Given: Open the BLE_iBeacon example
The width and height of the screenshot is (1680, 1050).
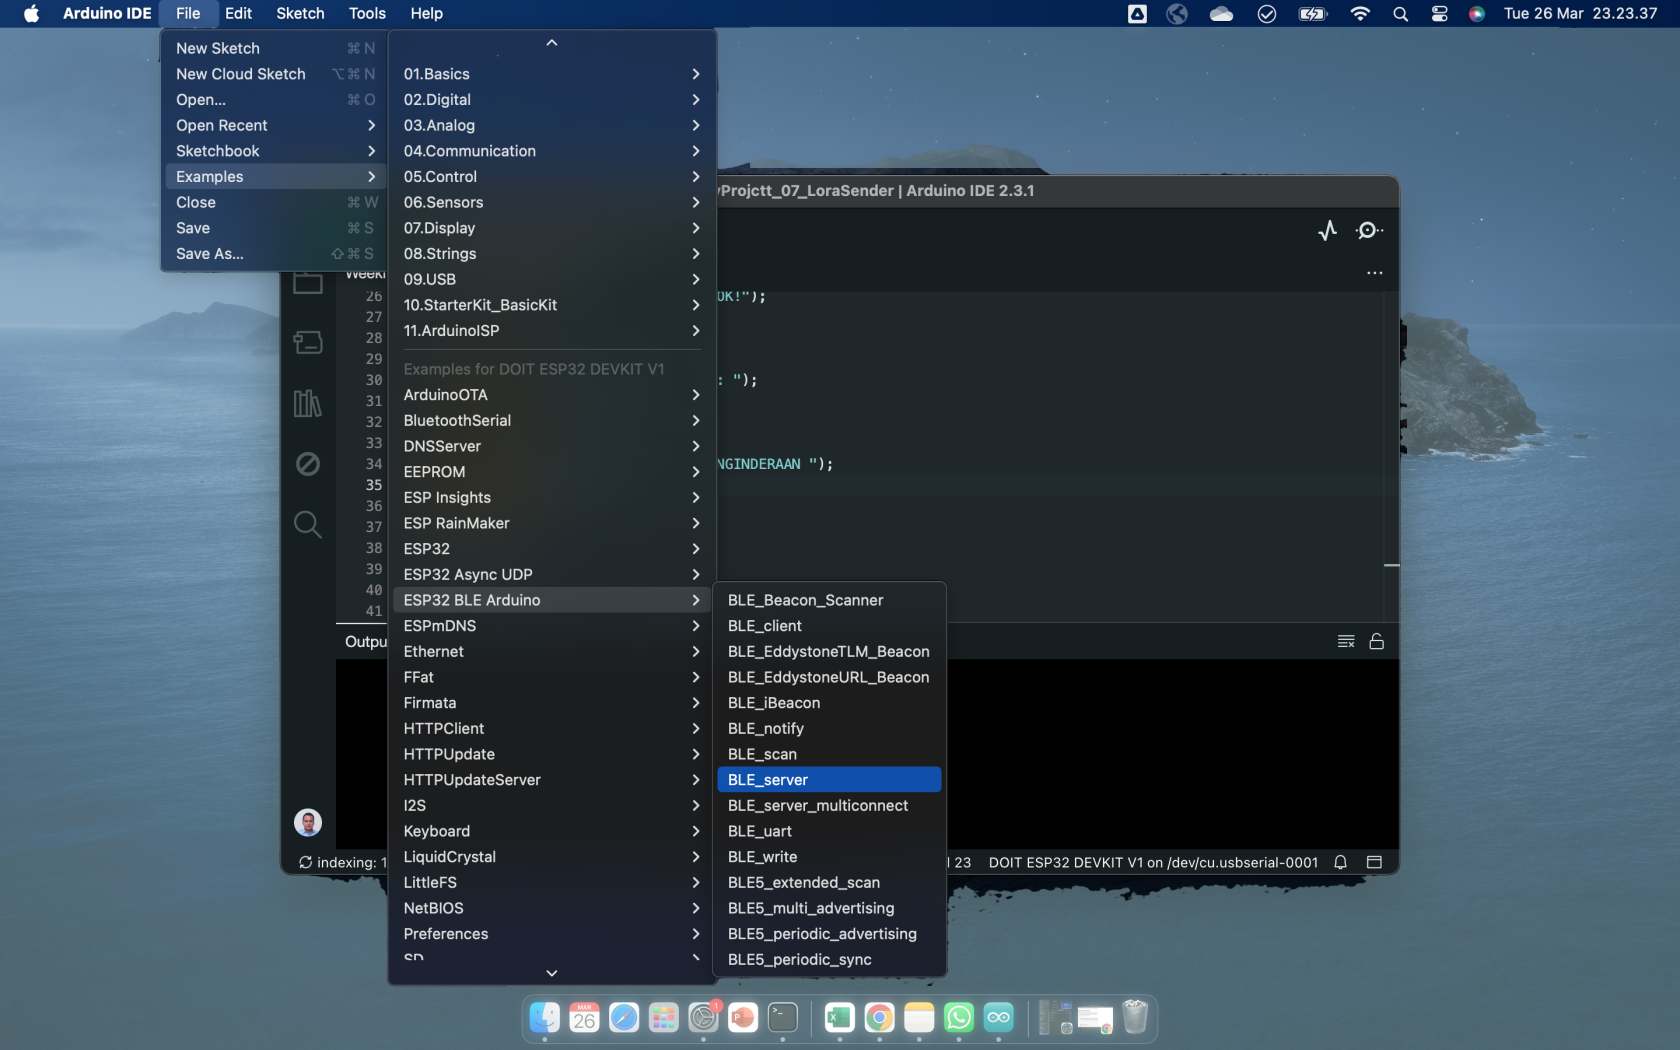Looking at the screenshot, I should (829, 703).
